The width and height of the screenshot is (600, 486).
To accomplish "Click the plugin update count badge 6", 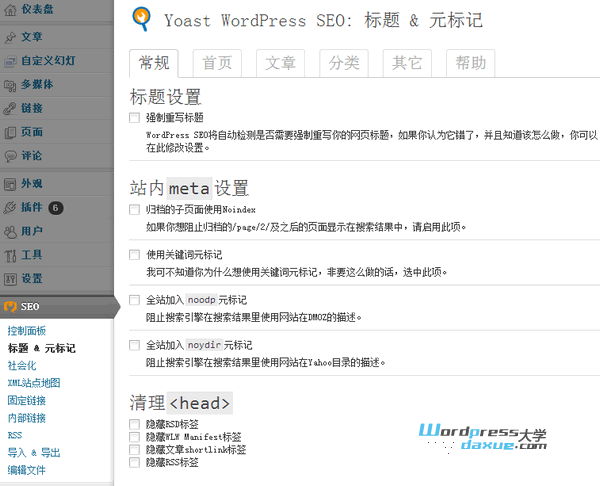I will [x=55, y=208].
